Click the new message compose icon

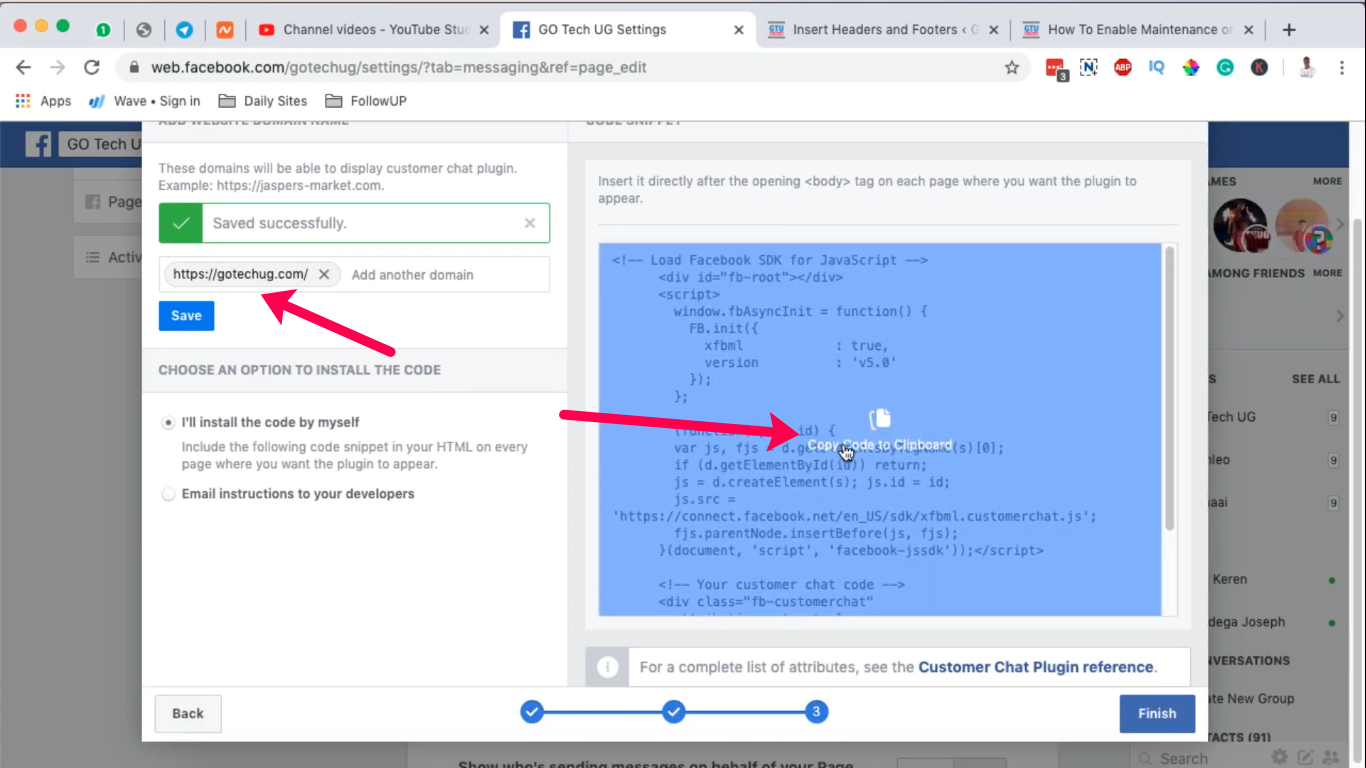tap(1305, 758)
